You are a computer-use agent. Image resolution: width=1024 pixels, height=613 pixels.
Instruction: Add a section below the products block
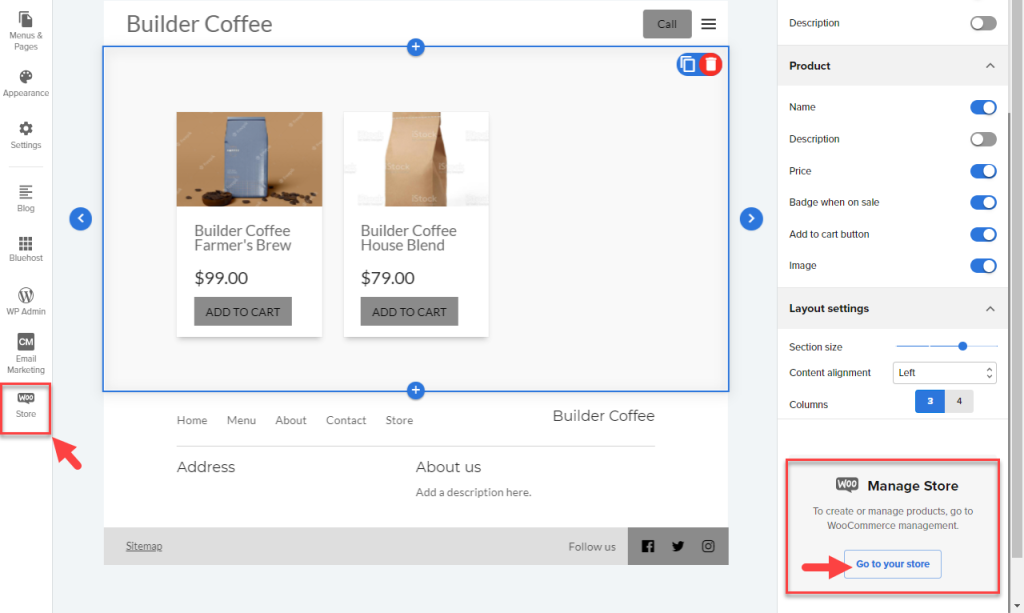415,390
